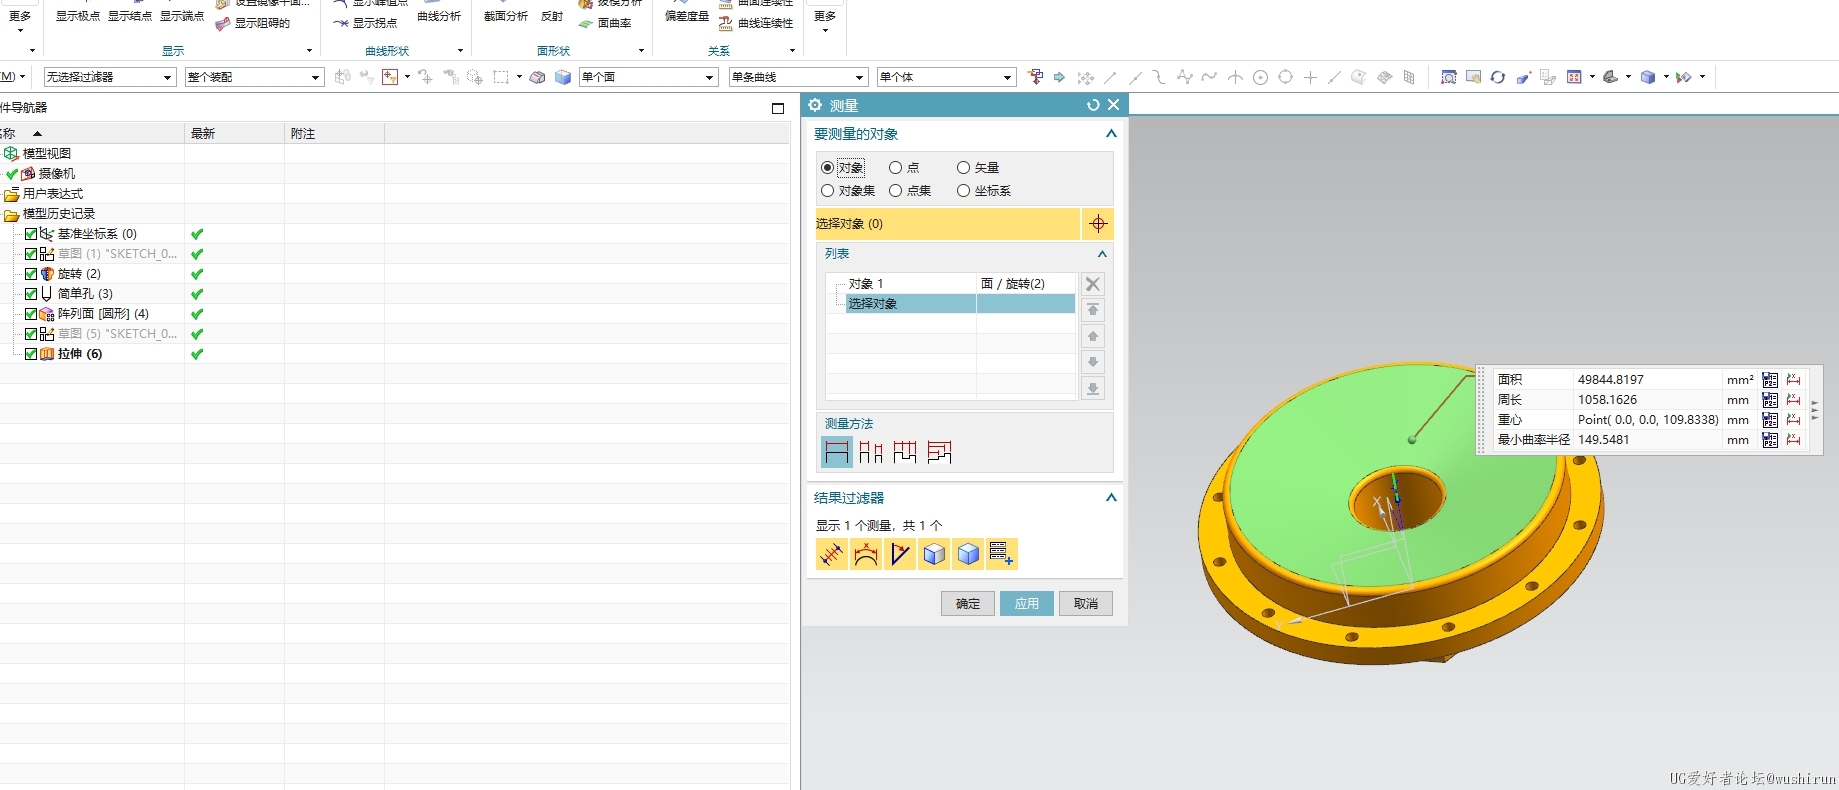Toggle the body properties result filter icon
This screenshot has width=1839, height=790.
click(968, 554)
